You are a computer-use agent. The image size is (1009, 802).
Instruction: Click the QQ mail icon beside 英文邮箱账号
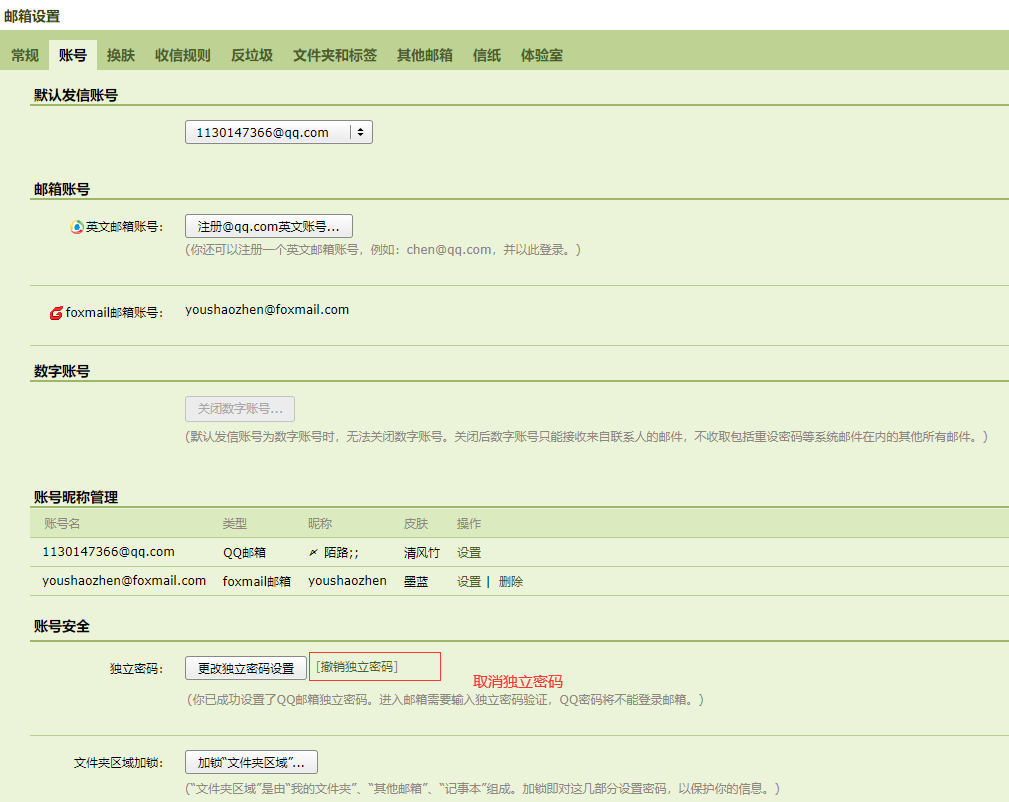[x=77, y=227]
